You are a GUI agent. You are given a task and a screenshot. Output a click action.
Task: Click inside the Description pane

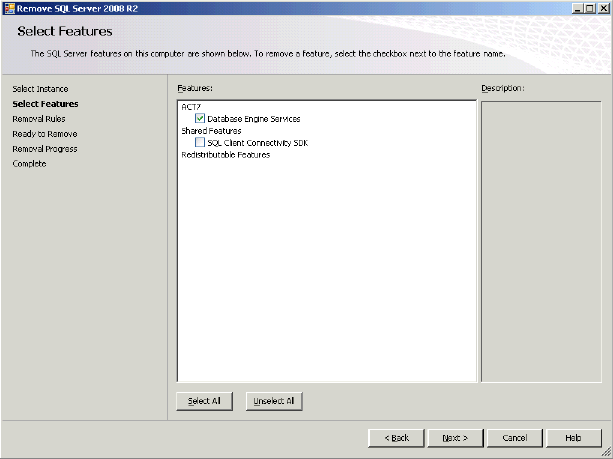coord(541,241)
